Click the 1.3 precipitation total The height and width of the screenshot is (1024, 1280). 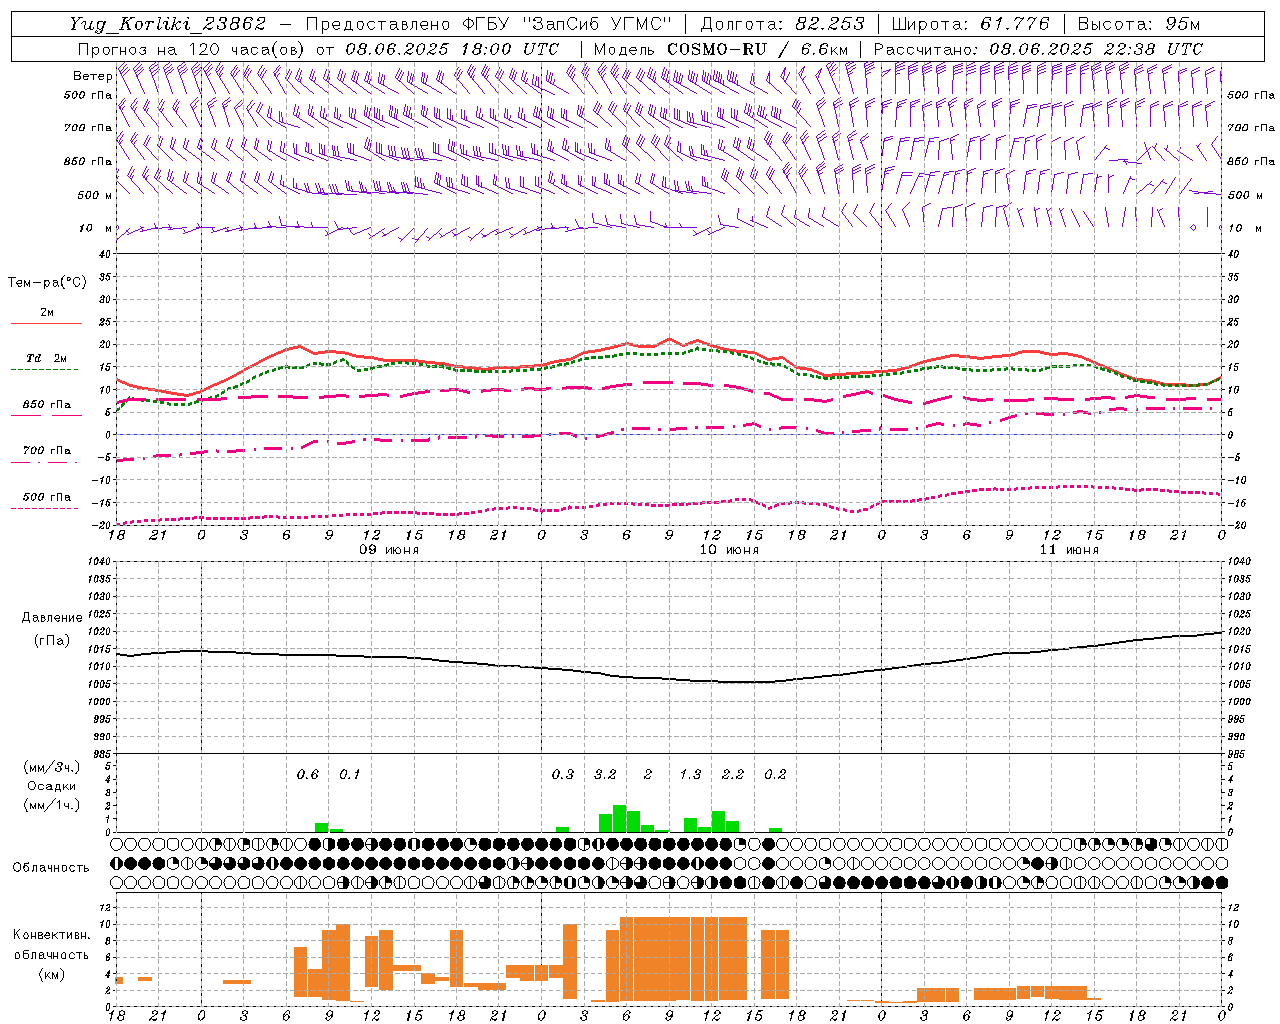pyautogui.click(x=690, y=775)
